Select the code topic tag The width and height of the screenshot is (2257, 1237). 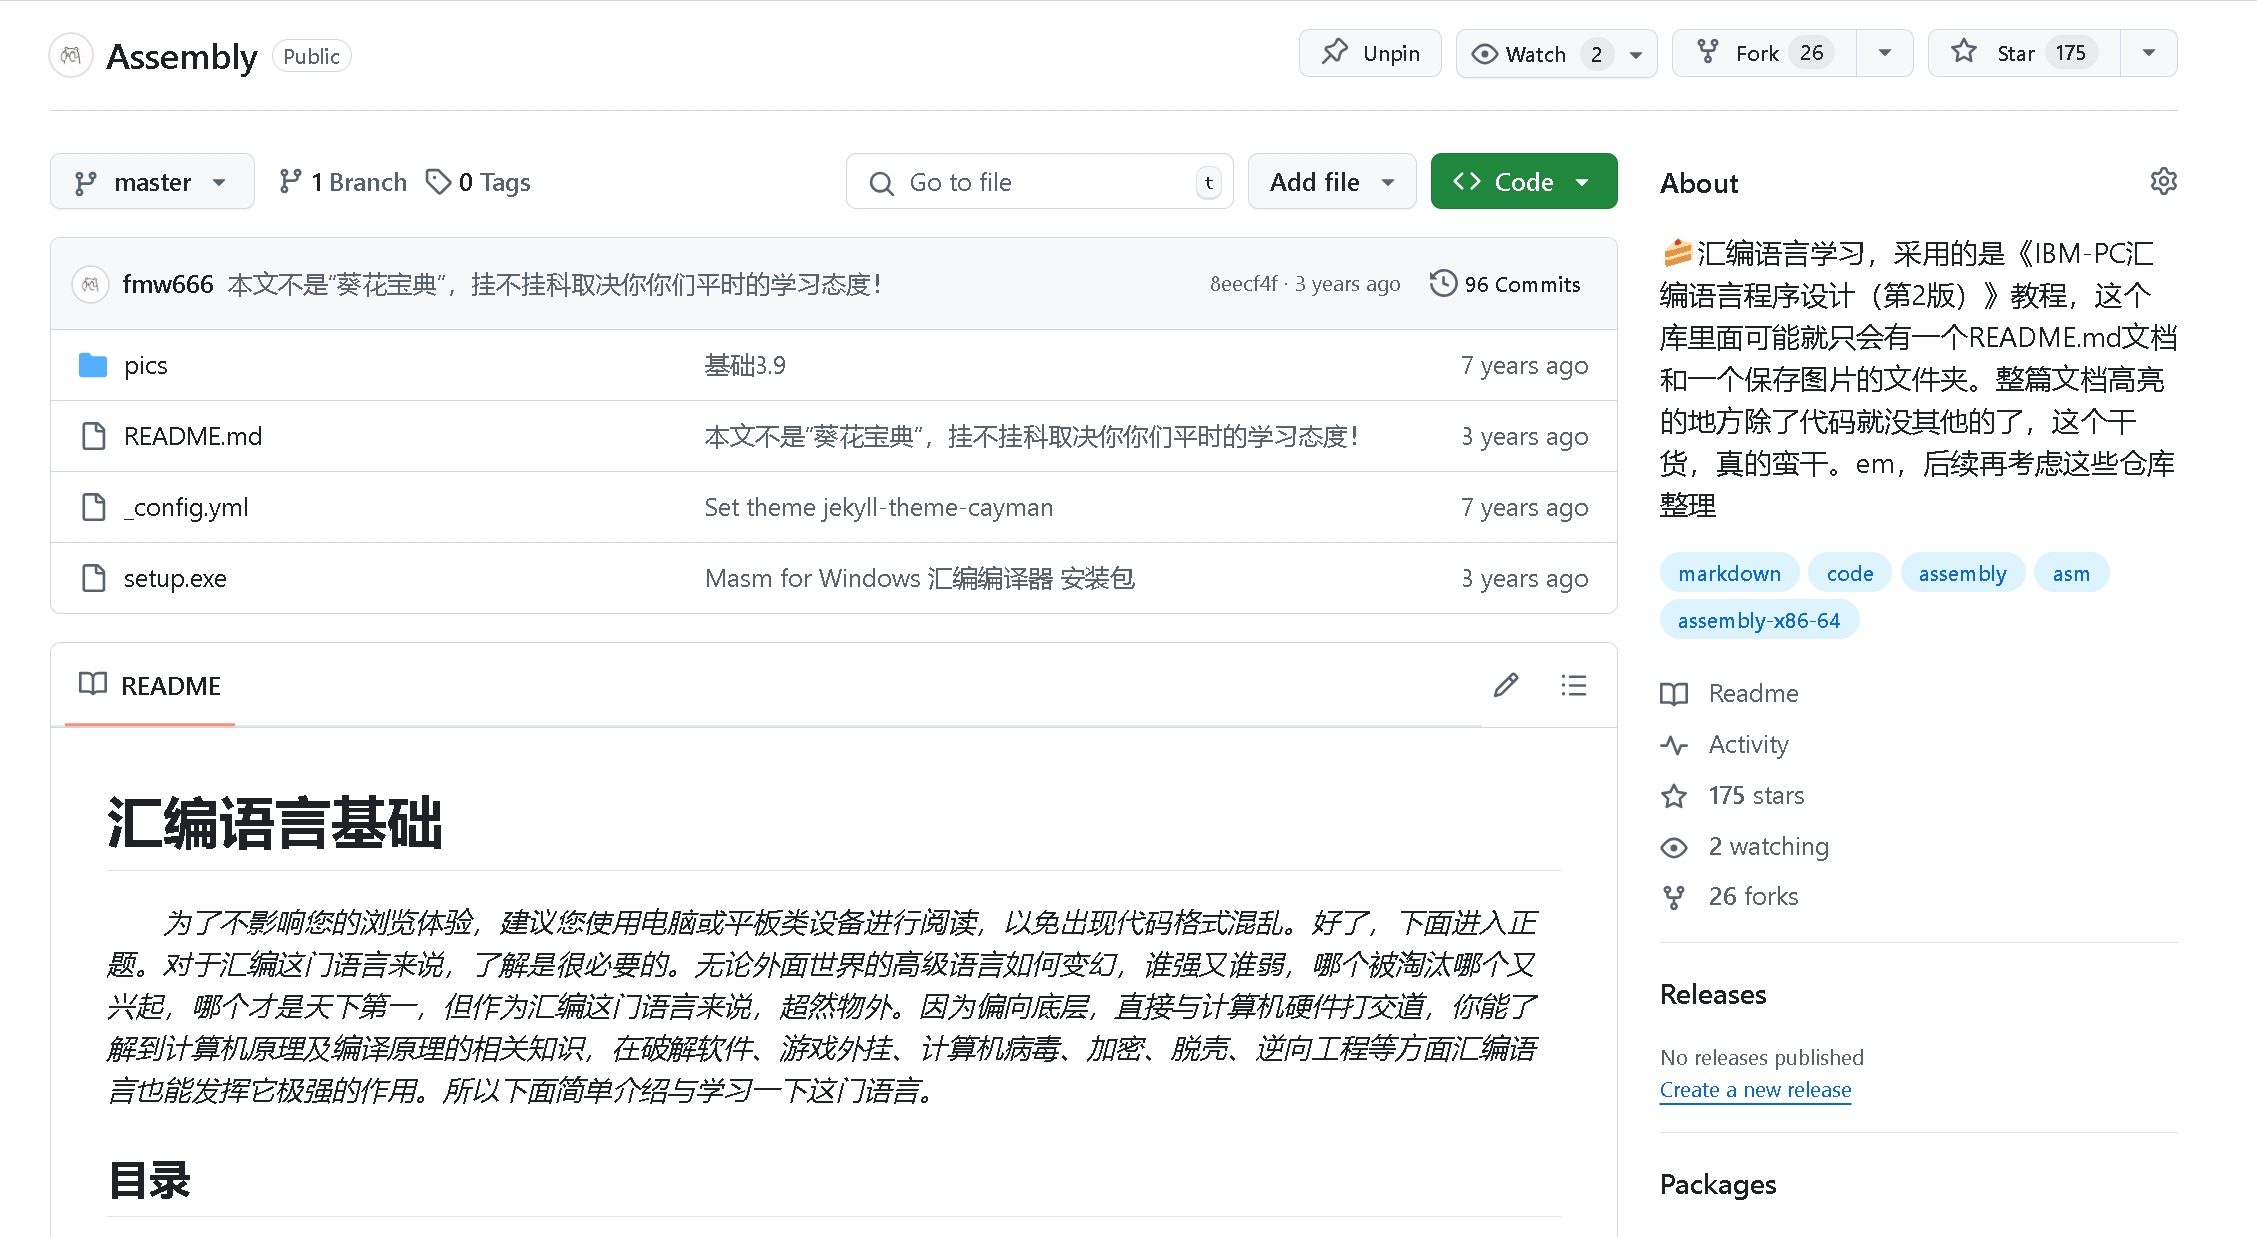(x=1850, y=573)
